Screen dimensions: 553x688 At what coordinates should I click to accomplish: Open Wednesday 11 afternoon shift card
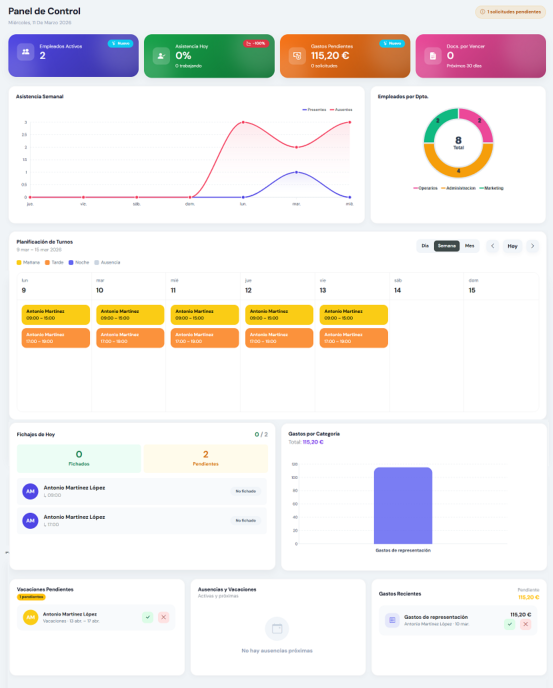(205, 338)
